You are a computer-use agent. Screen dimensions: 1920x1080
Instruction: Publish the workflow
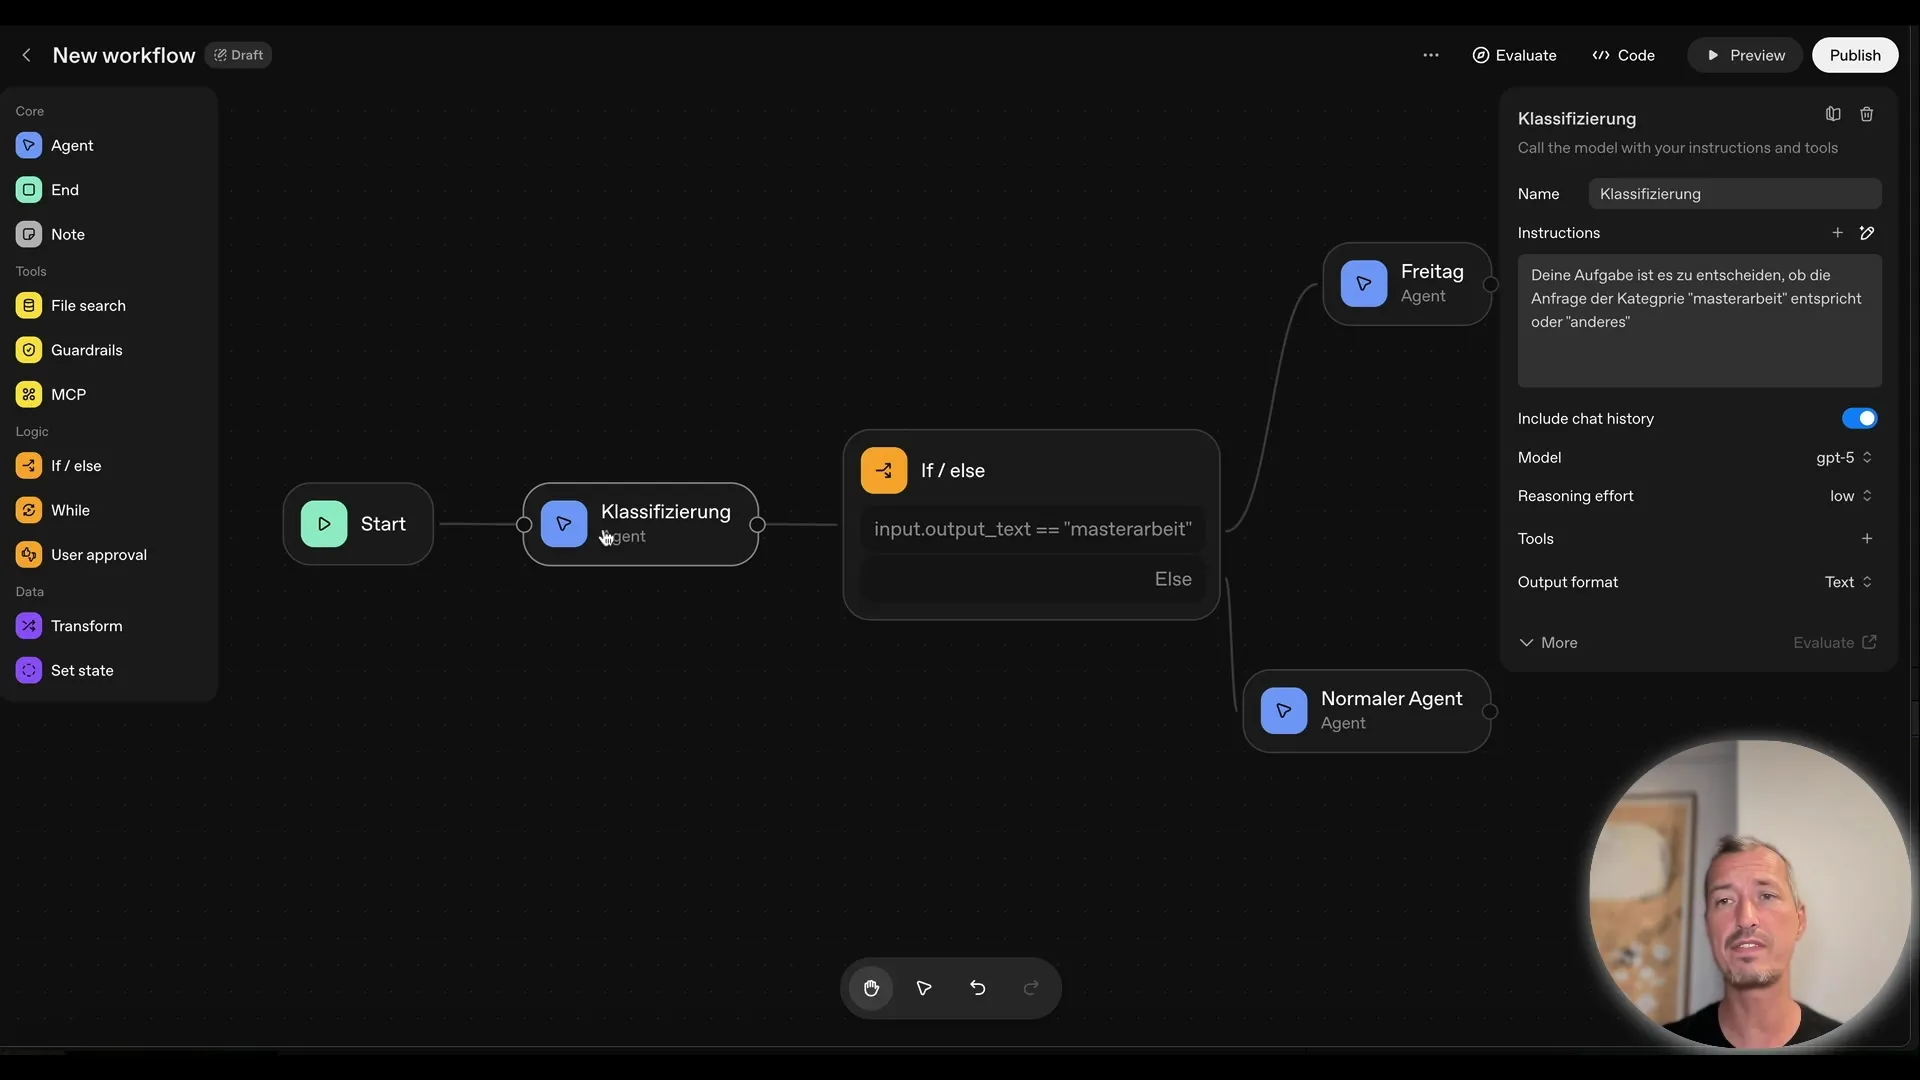1855,55
